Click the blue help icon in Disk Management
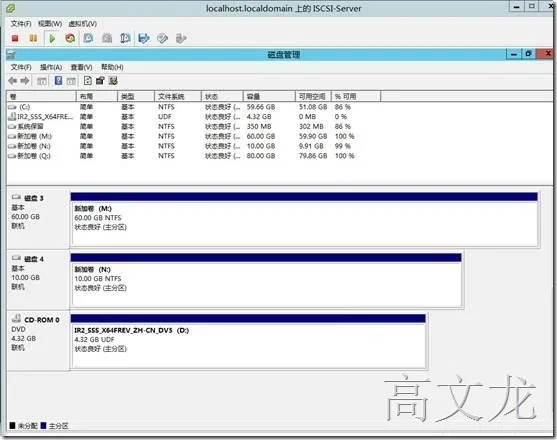557x440 pixels. tap(58, 81)
